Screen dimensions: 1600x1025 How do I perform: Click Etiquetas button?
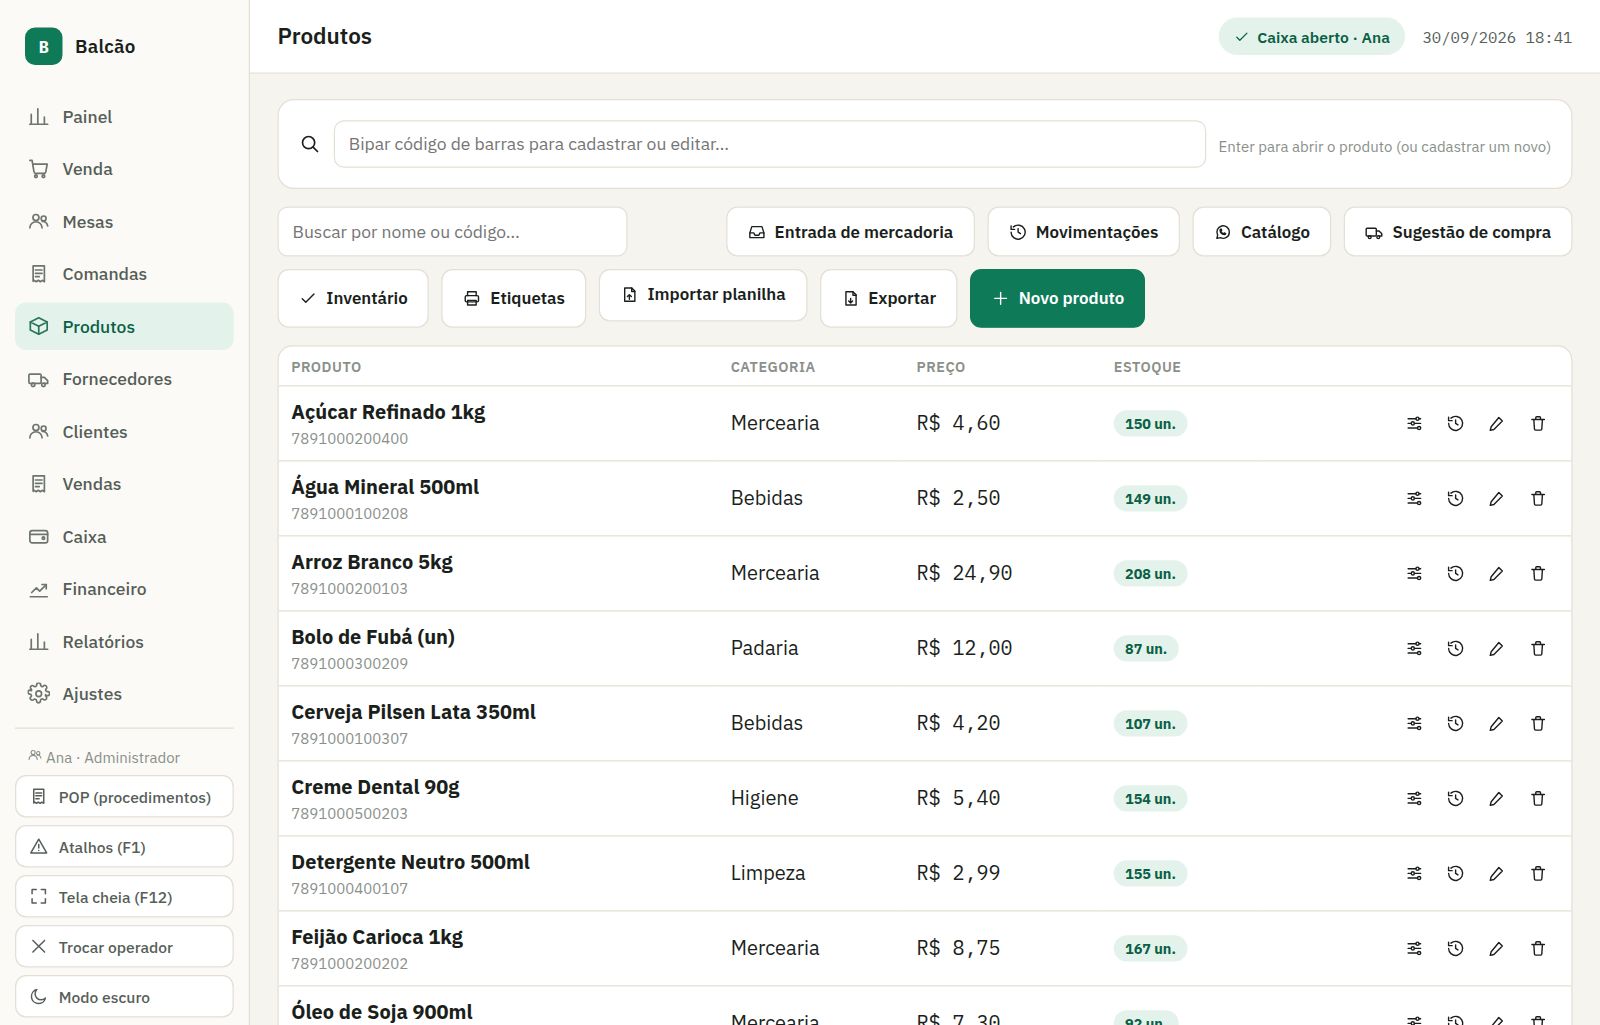click(513, 298)
